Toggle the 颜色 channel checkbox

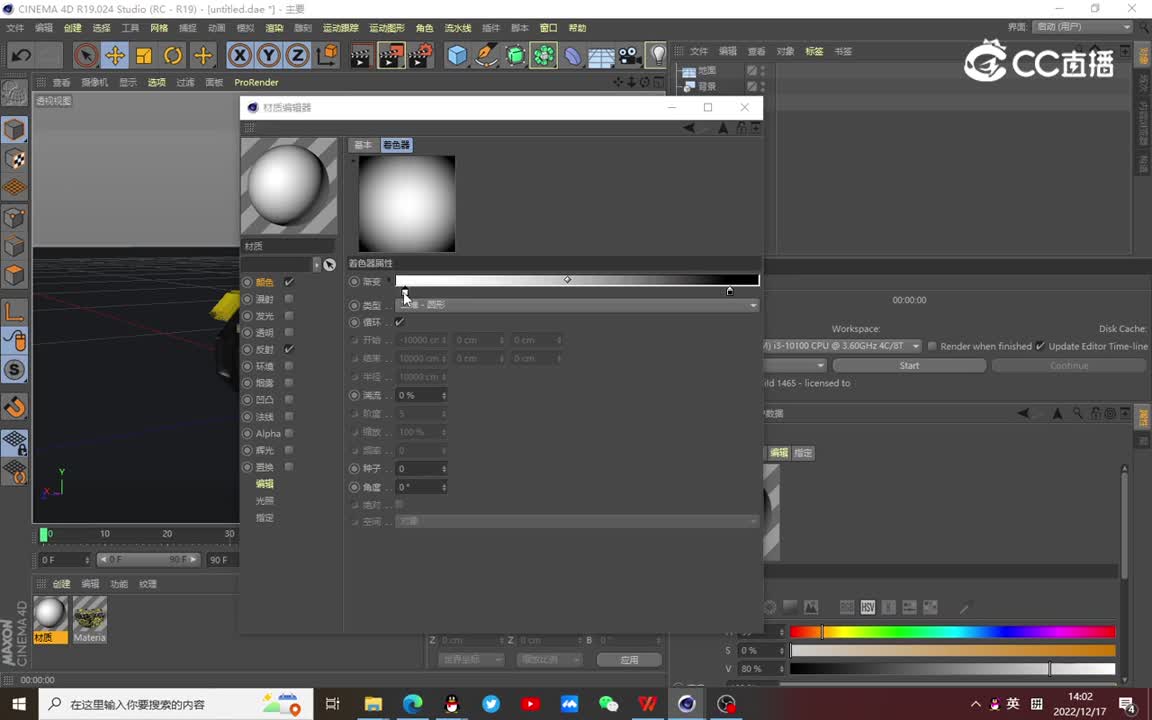point(289,282)
